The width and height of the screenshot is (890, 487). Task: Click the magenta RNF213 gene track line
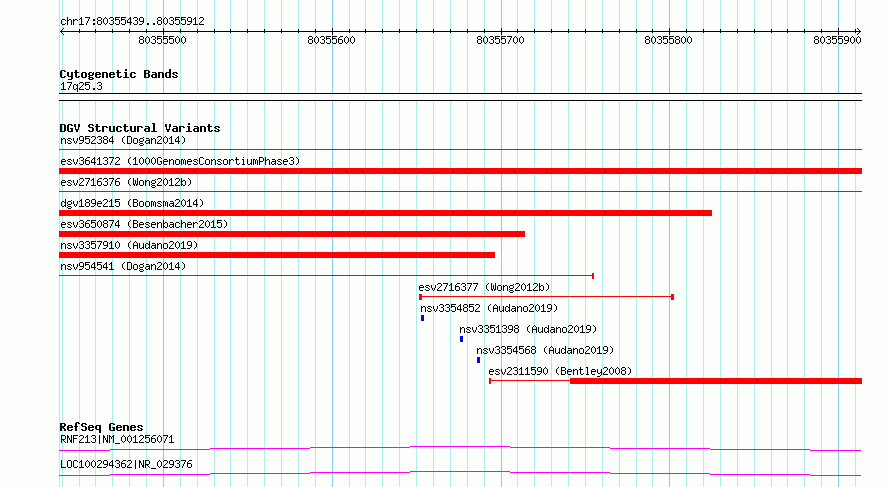(460, 448)
